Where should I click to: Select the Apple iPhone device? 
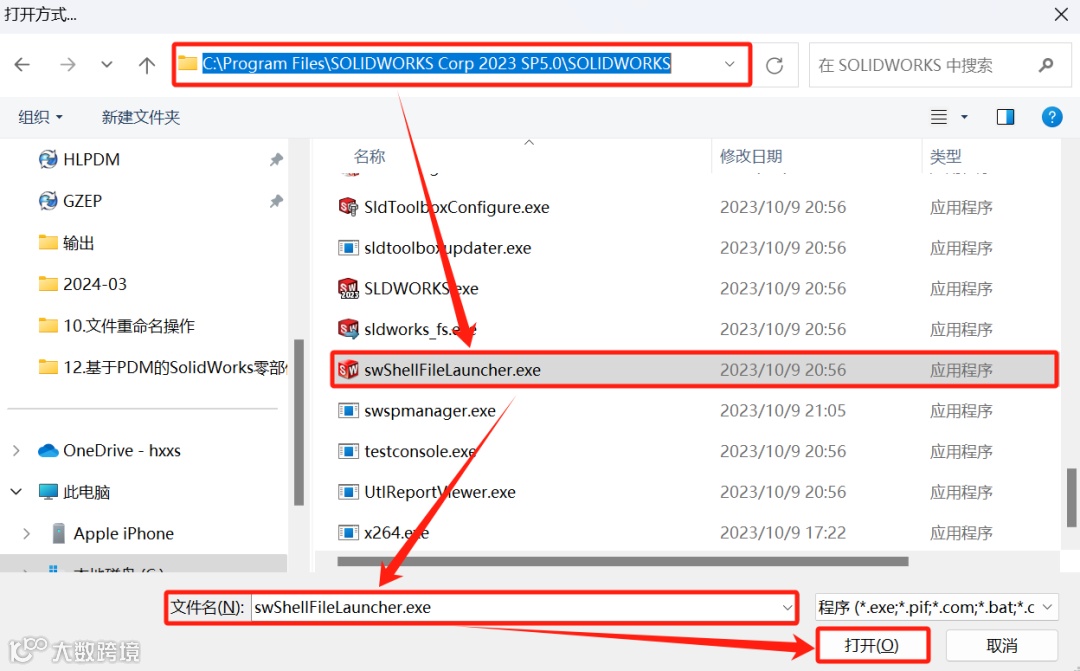click(113, 534)
